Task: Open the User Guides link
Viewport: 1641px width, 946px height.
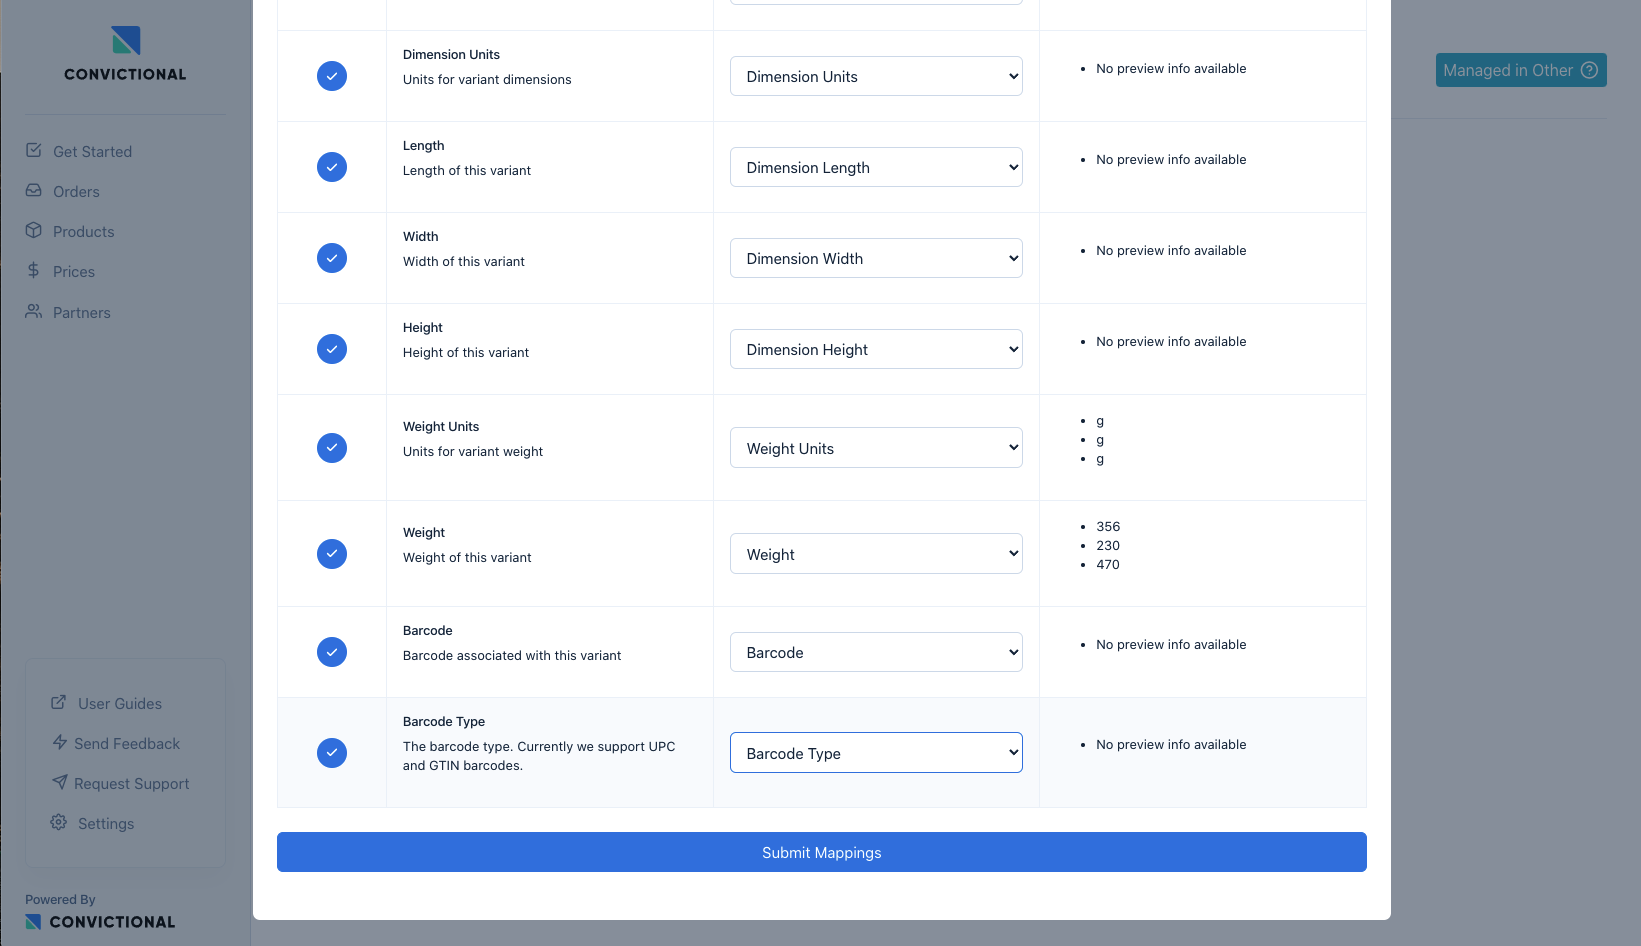Action: [119, 704]
